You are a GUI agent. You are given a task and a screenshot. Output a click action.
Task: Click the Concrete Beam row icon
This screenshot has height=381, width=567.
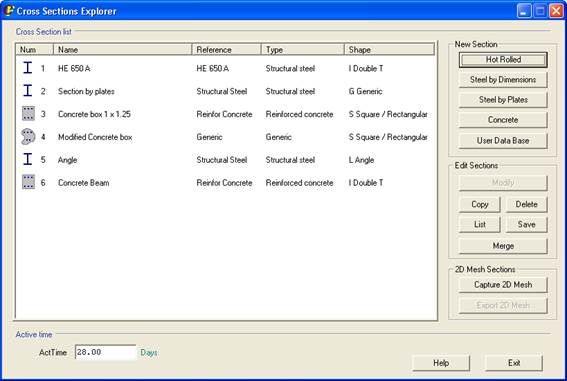(28, 182)
